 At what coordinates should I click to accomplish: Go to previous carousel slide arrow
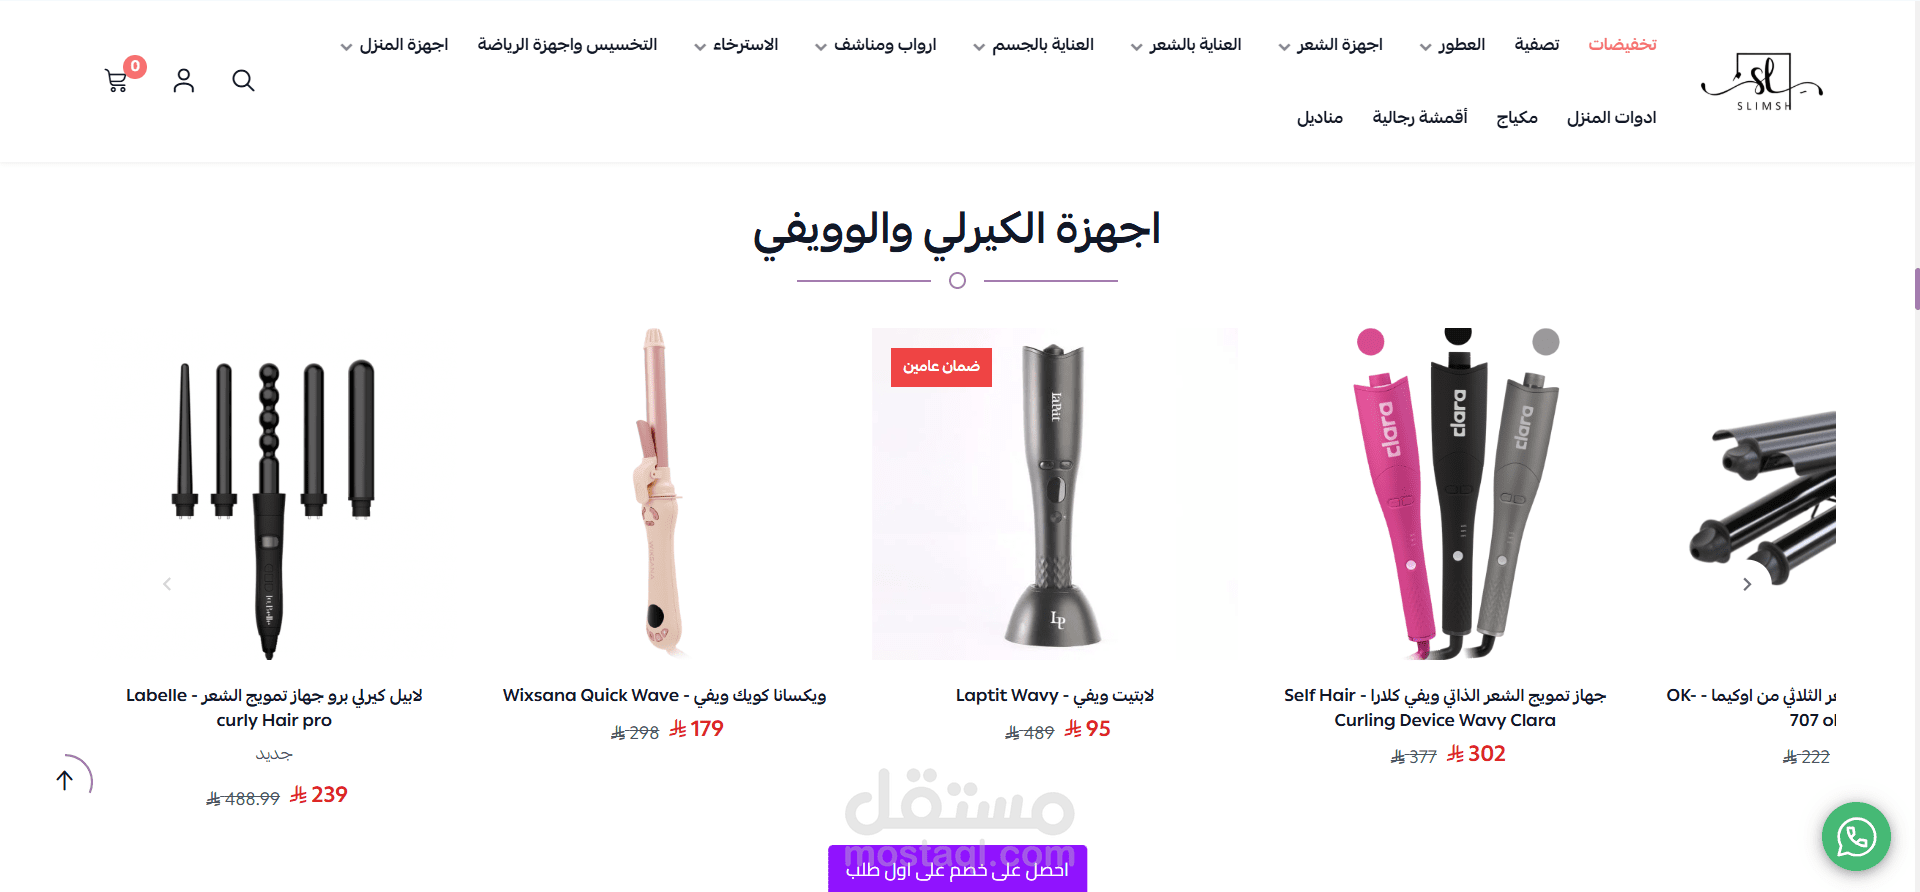167,584
